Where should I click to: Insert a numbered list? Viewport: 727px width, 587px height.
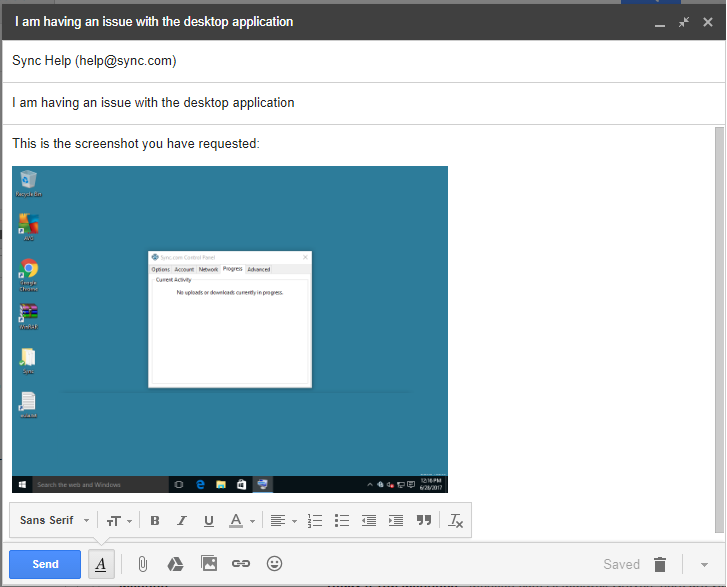(315, 521)
